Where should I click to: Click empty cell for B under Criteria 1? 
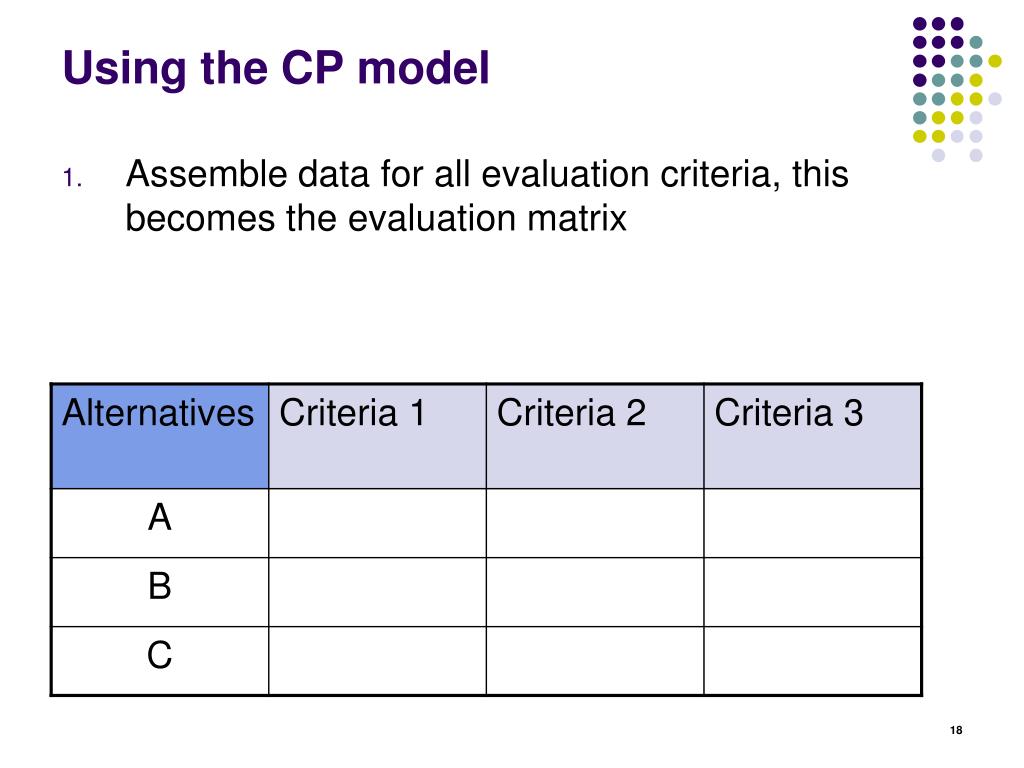[x=377, y=592]
